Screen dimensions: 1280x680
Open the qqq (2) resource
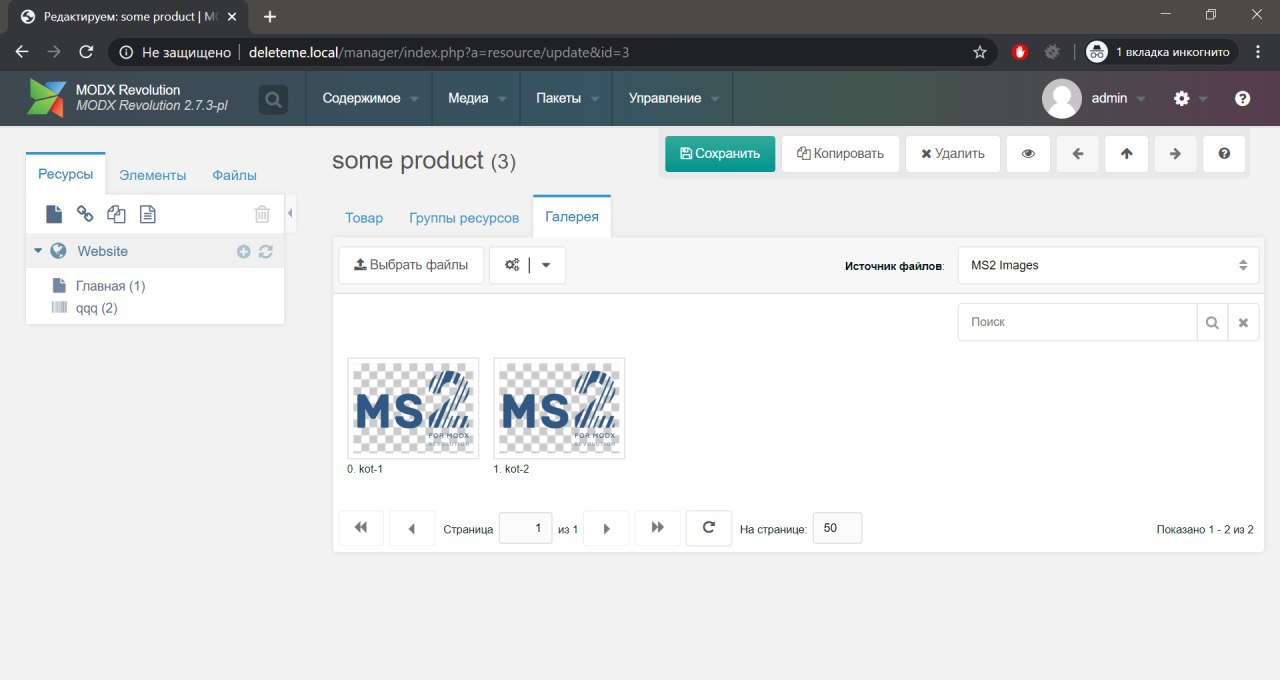tap(96, 308)
